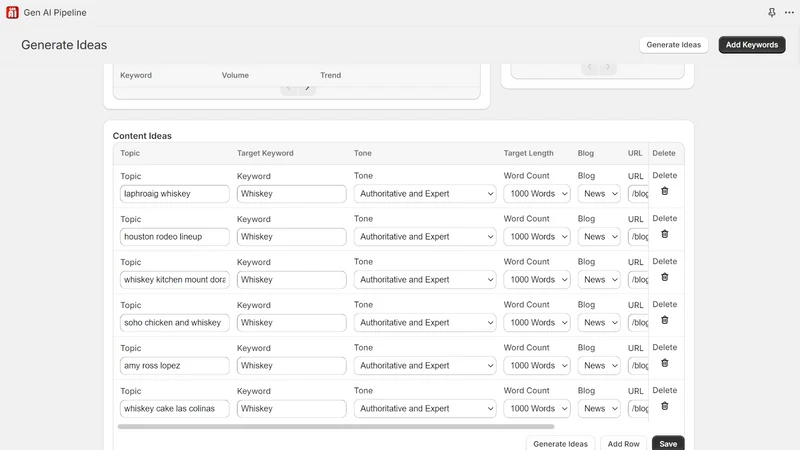The width and height of the screenshot is (800, 450).
Task: Open Tone dropdown for laphroaig whiskey
Action: click(x=424, y=194)
